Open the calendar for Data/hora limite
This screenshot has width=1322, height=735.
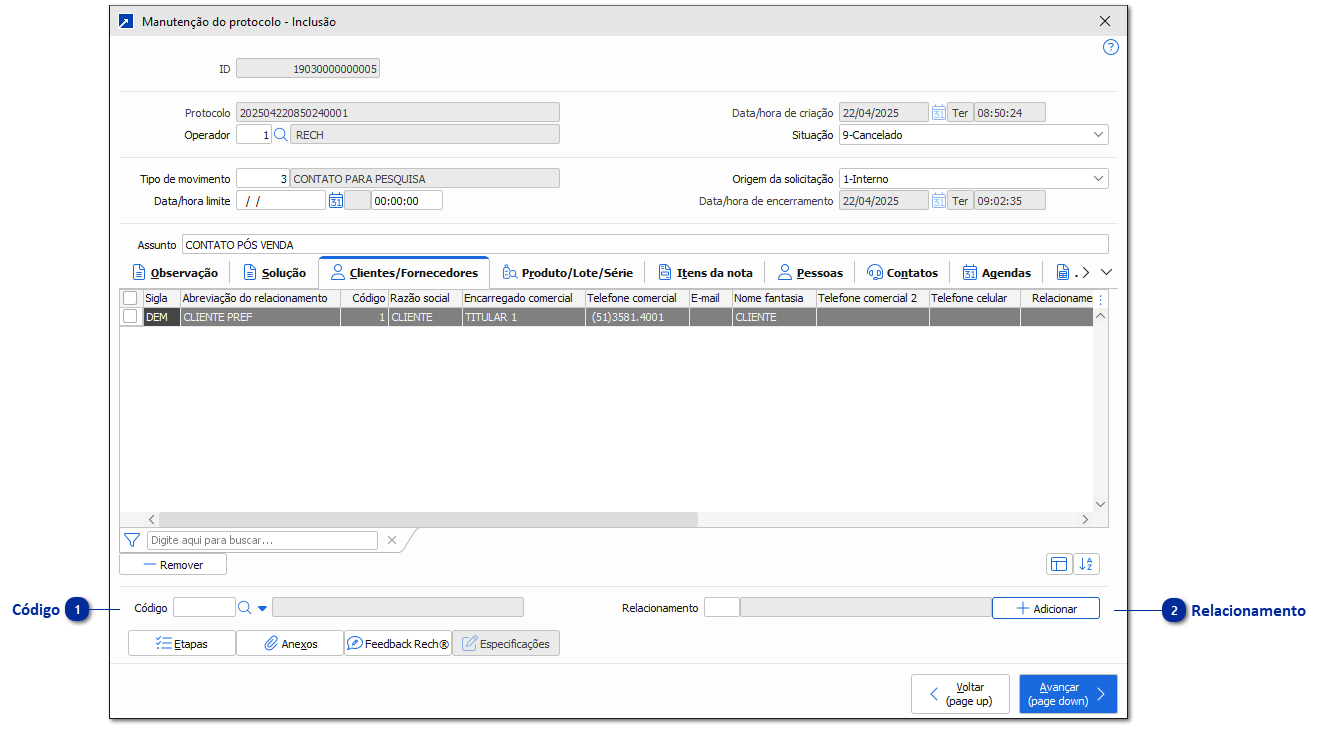click(336, 200)
